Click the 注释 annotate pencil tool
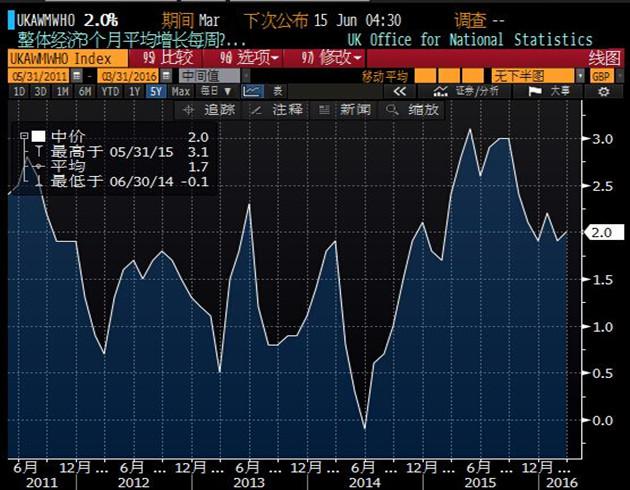The image size is (630, 490). (x=286, y=109)
